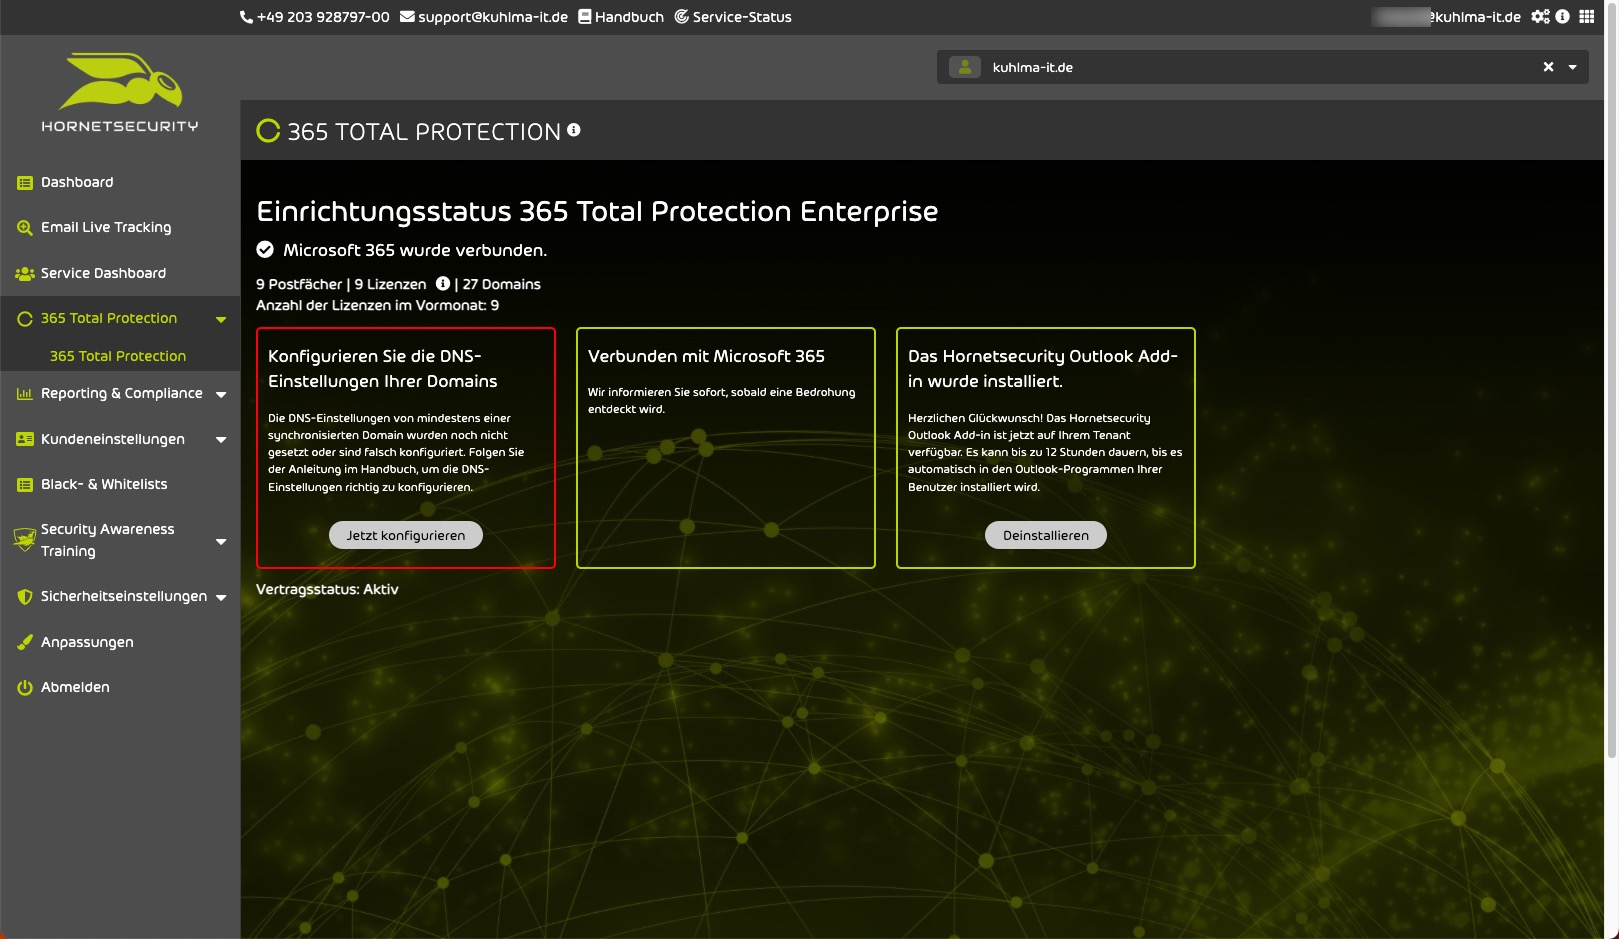Click the phone icon in top bar
Viewport: 1619px width, 939px height.
[246, 17]
